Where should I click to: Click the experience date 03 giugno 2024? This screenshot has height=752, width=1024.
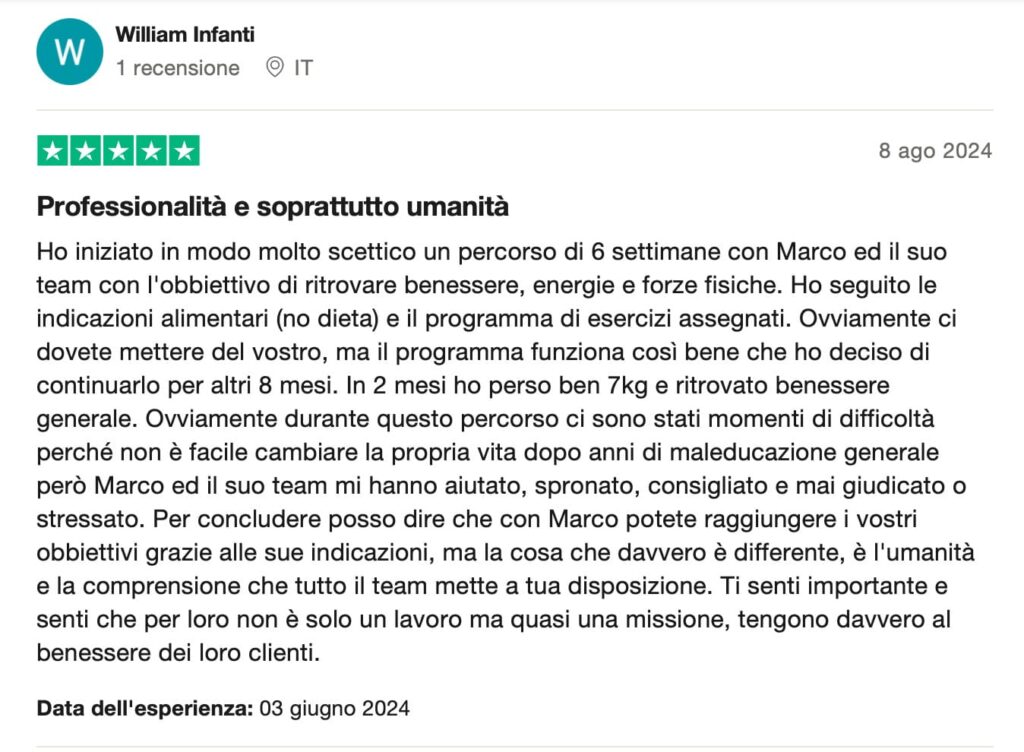pos(334,708)
